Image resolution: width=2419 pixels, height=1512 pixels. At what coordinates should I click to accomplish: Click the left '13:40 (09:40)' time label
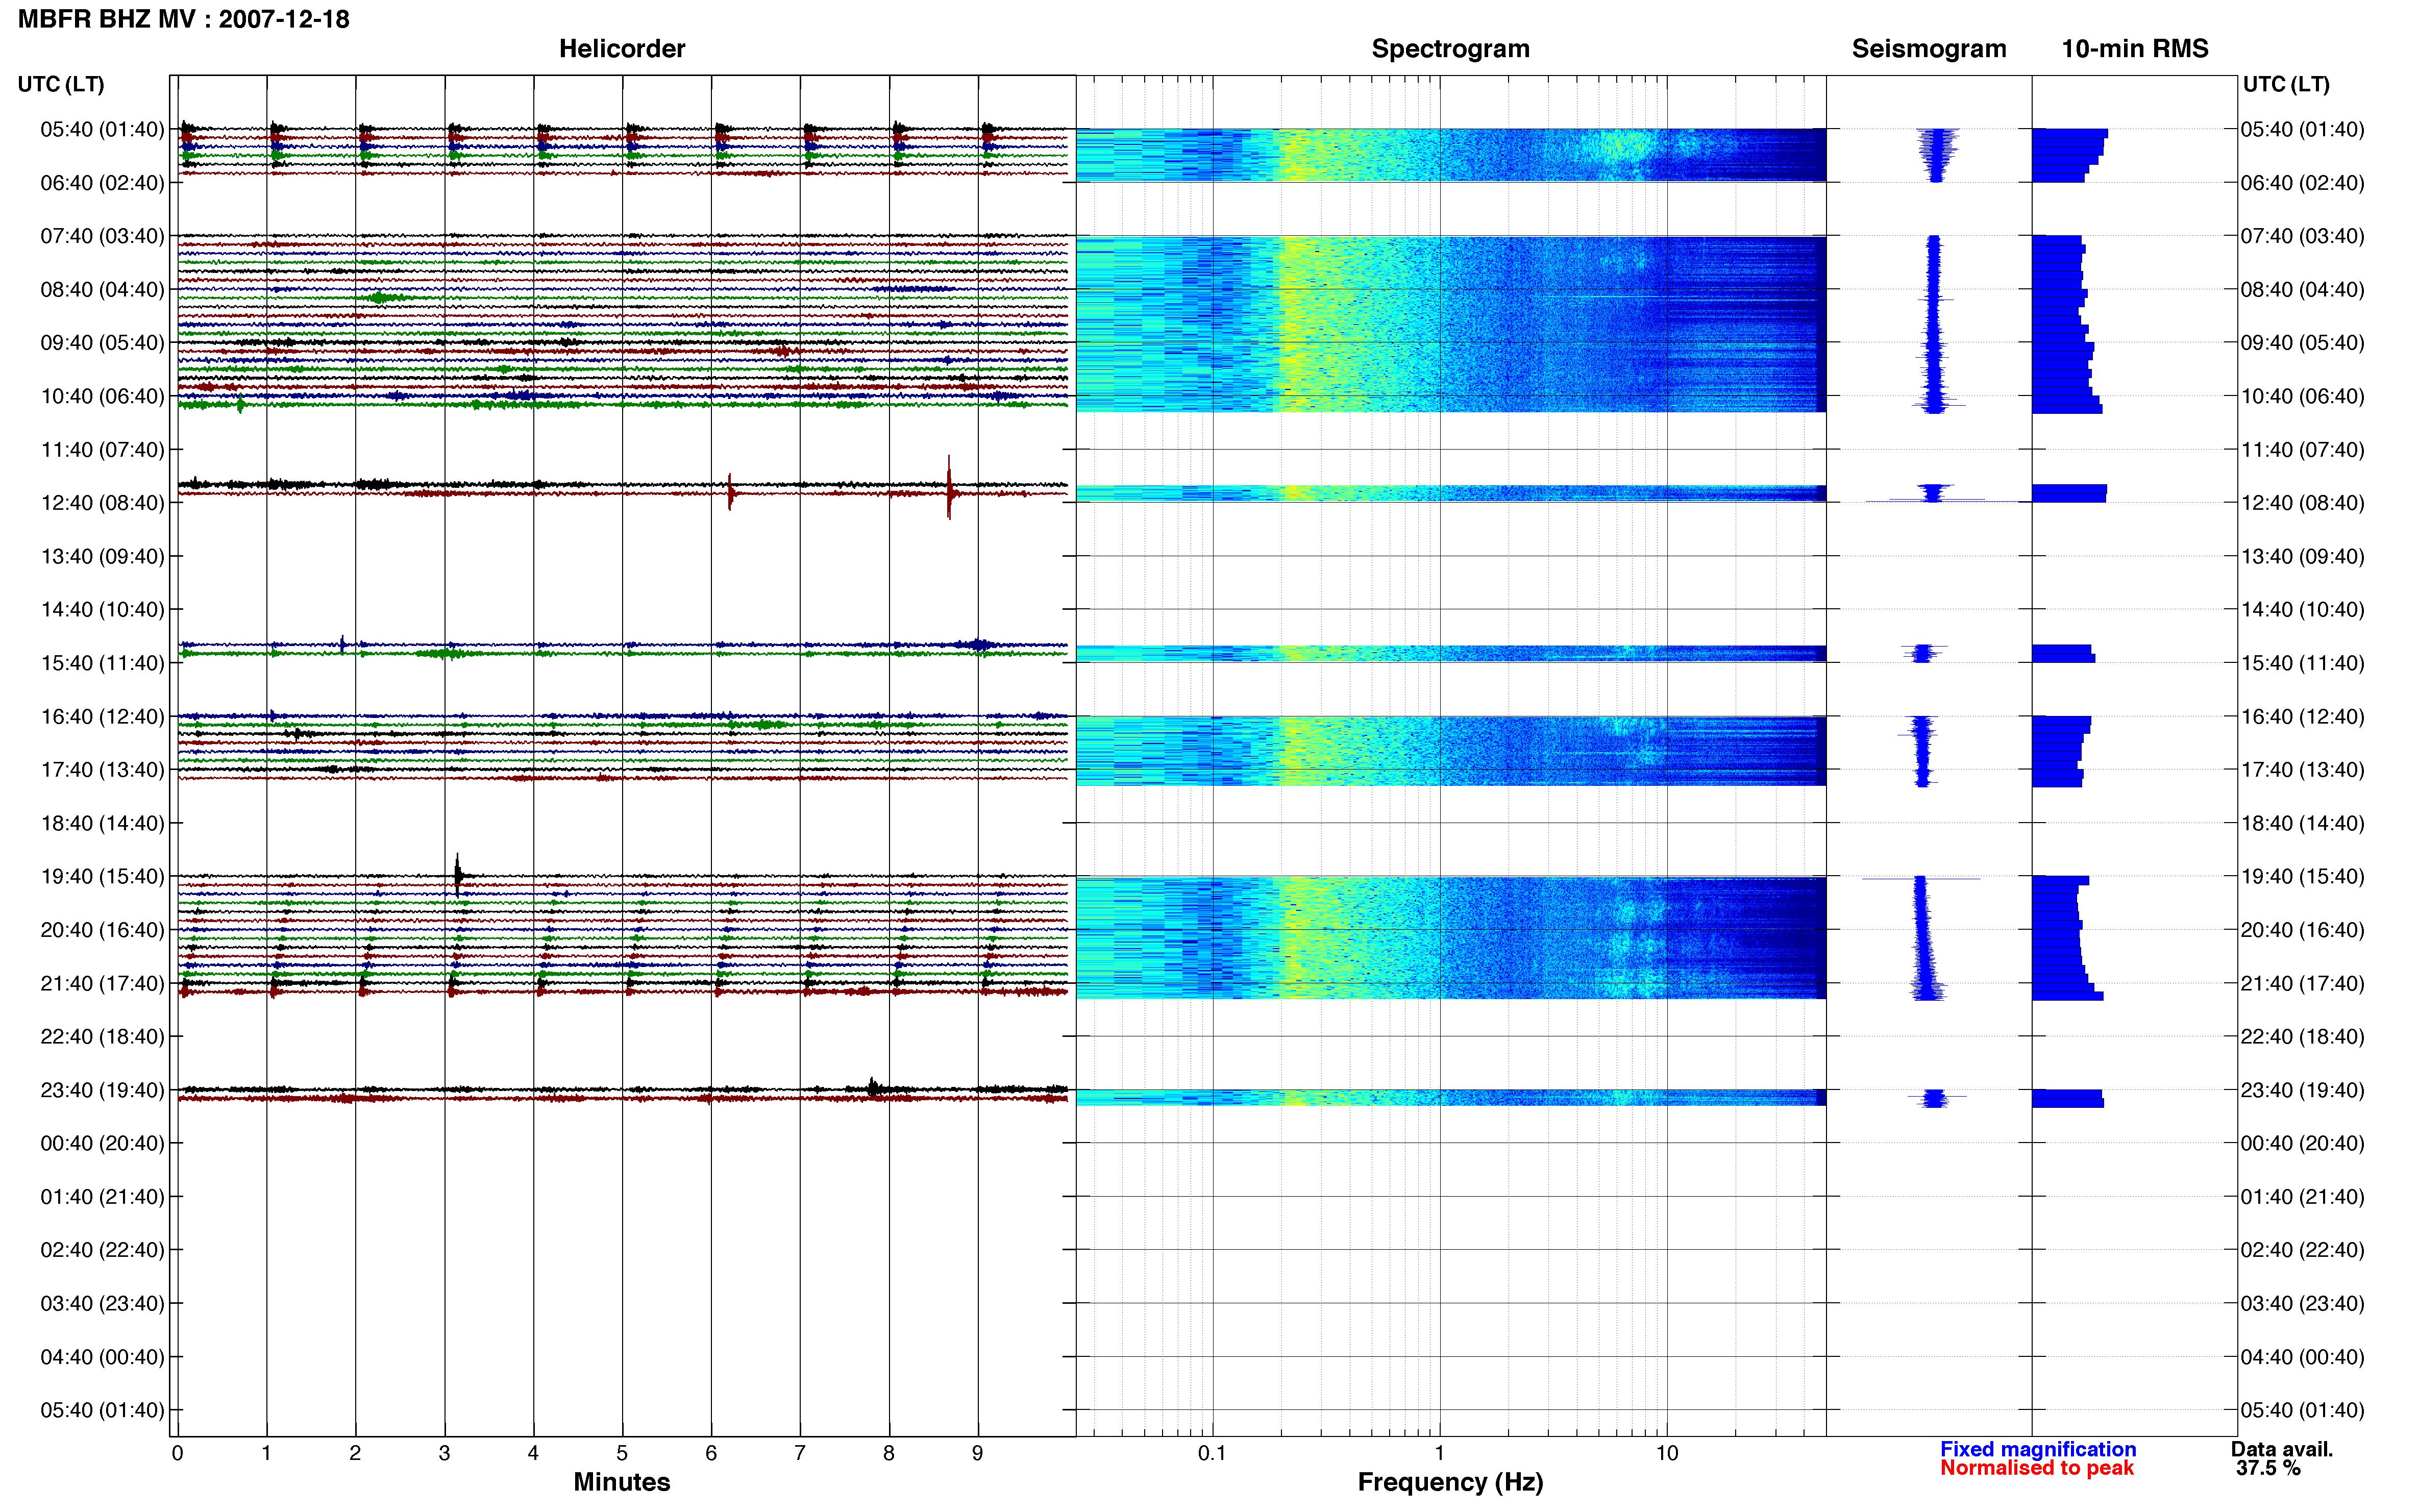102,556
